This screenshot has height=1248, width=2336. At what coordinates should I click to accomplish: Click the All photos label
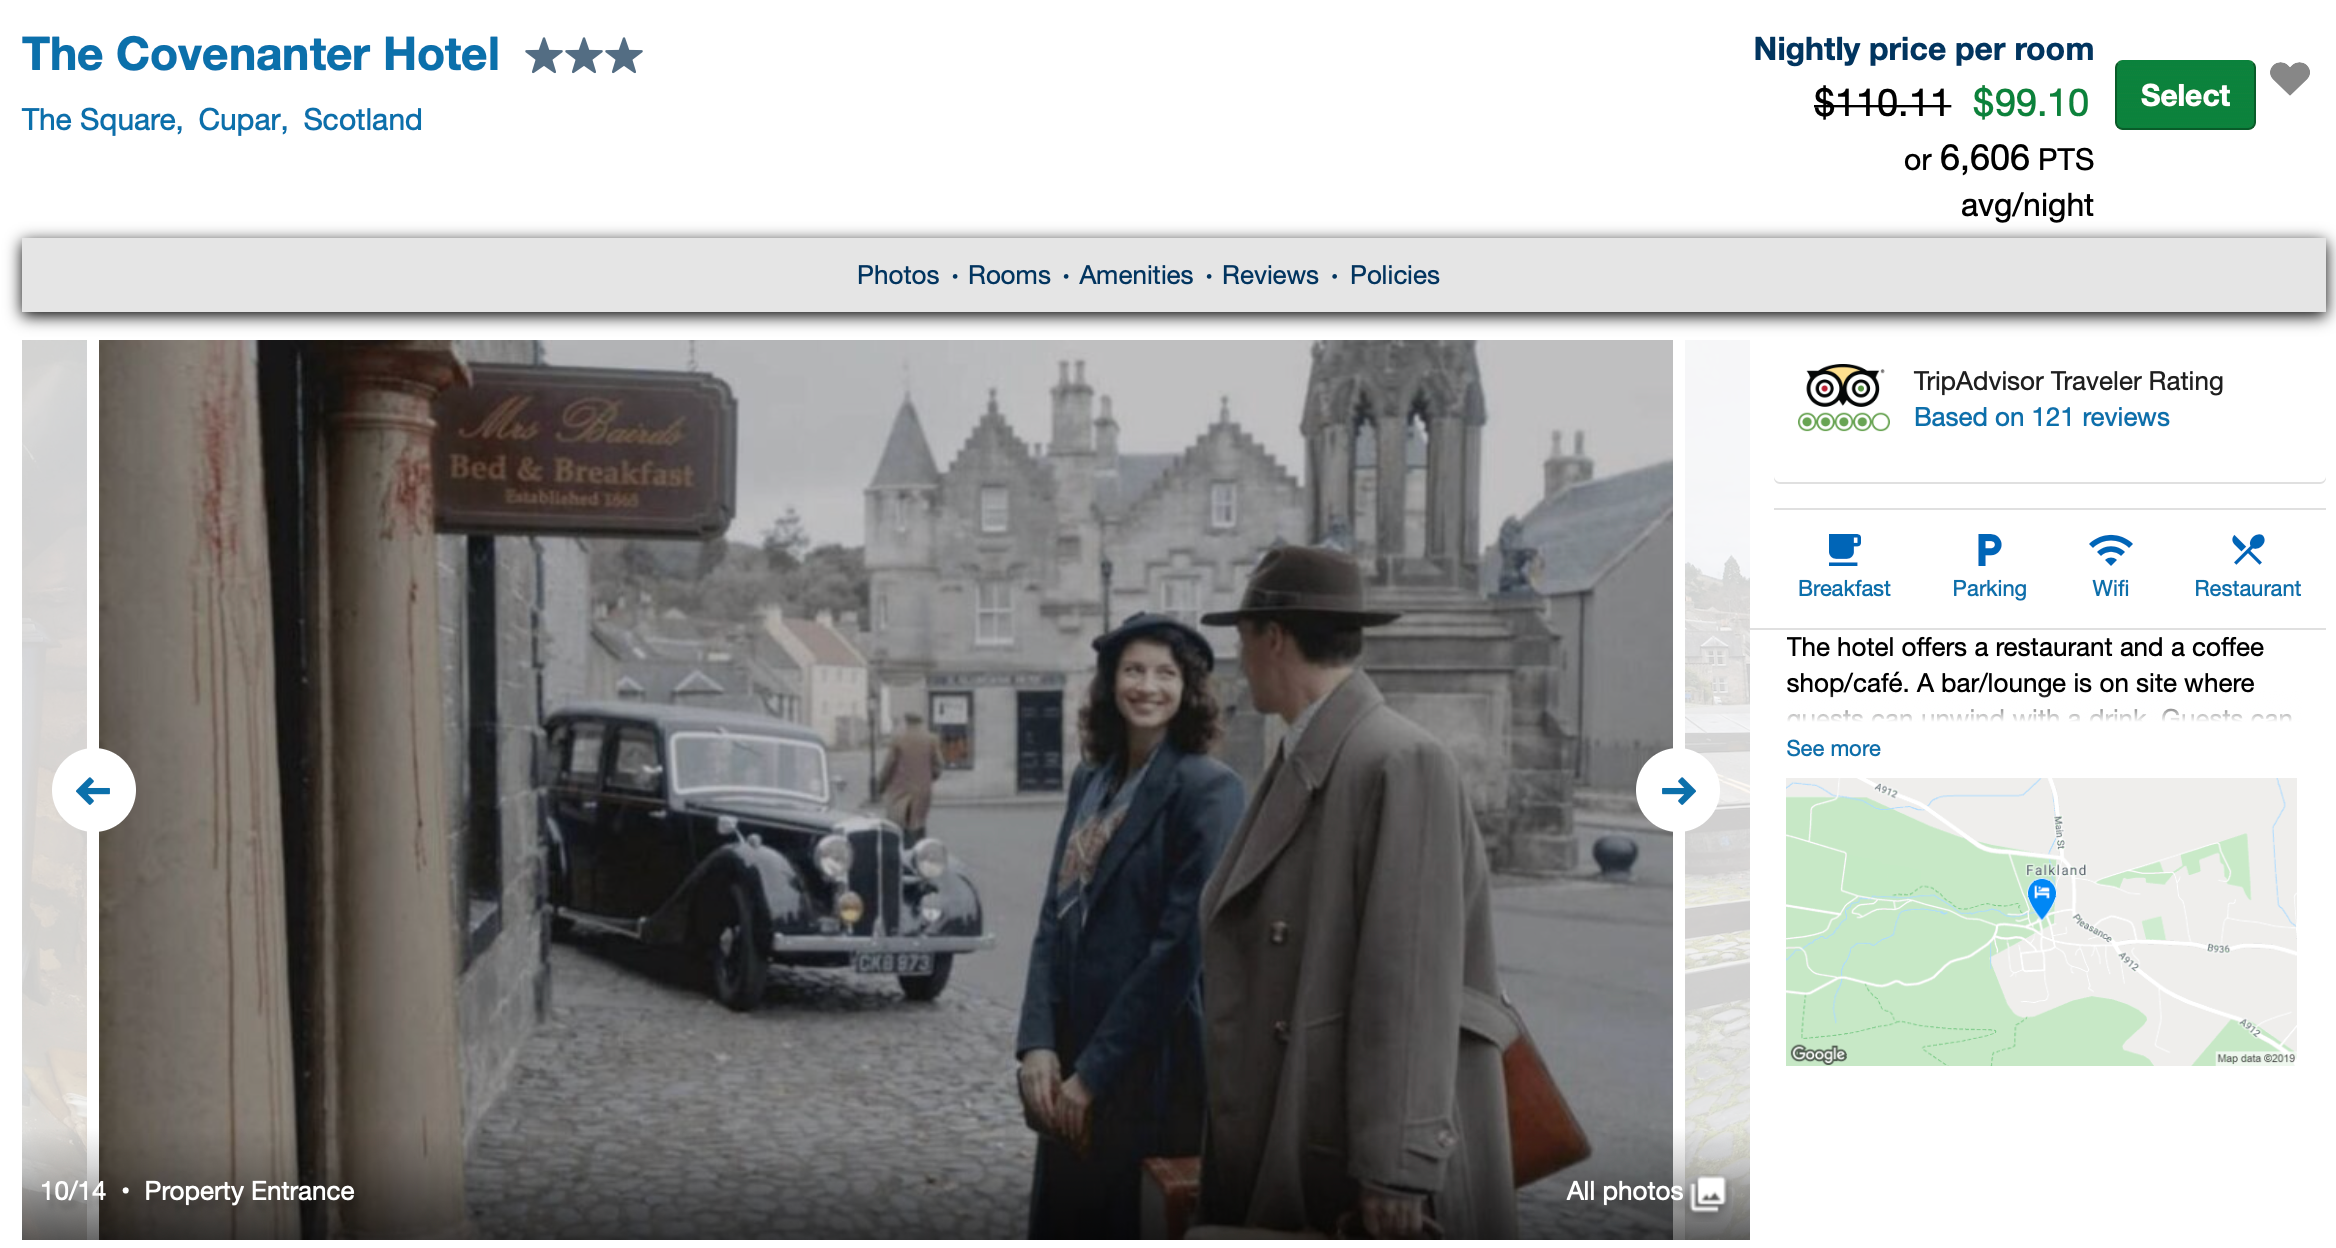click(1624, 1191)
